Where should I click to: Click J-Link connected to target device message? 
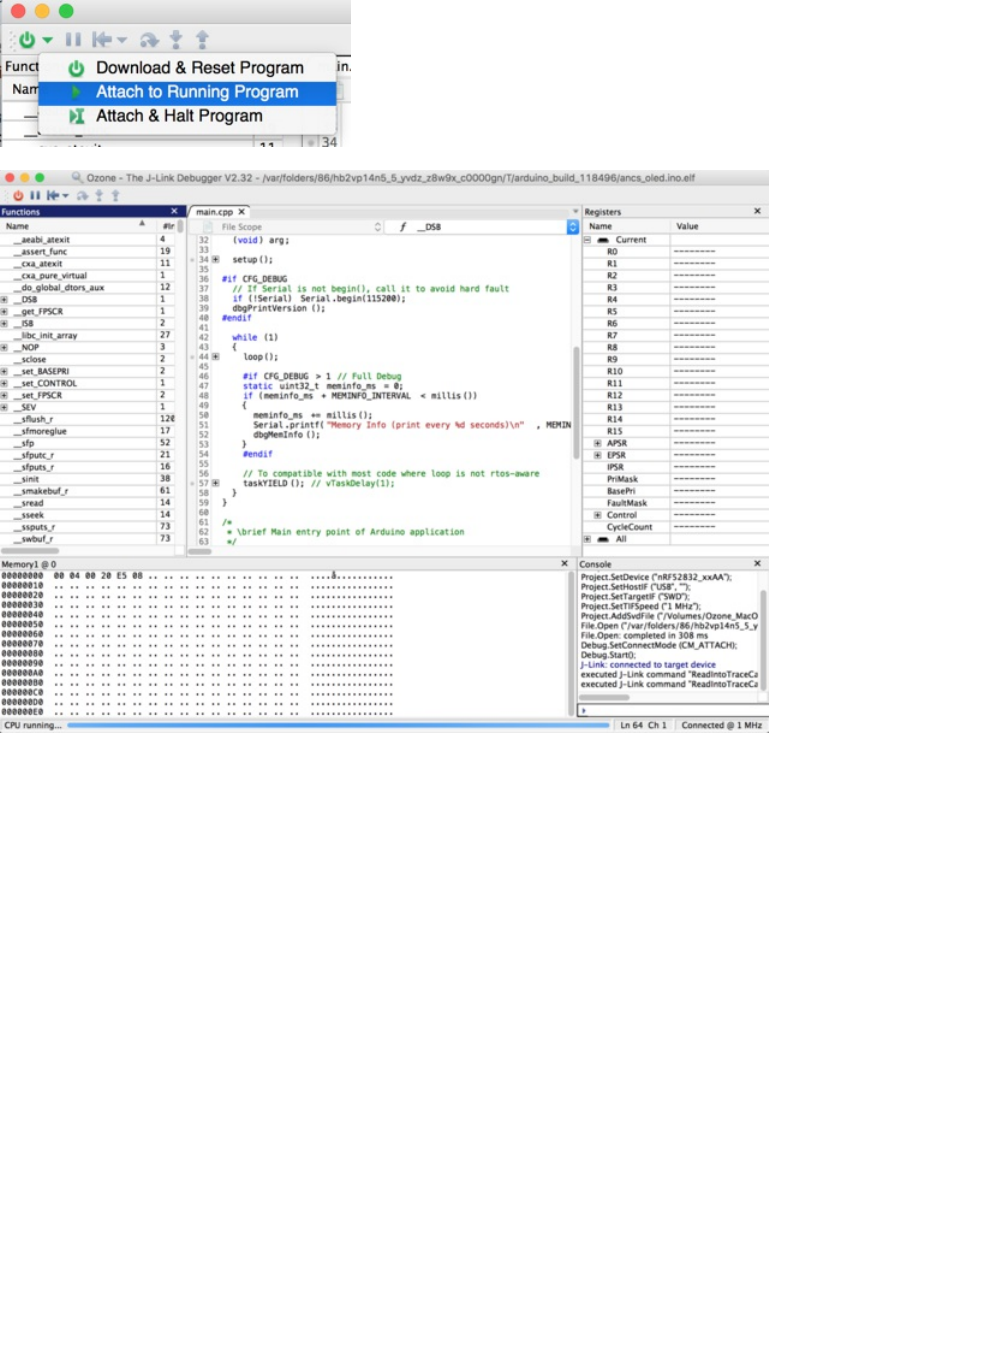point(648,665)
